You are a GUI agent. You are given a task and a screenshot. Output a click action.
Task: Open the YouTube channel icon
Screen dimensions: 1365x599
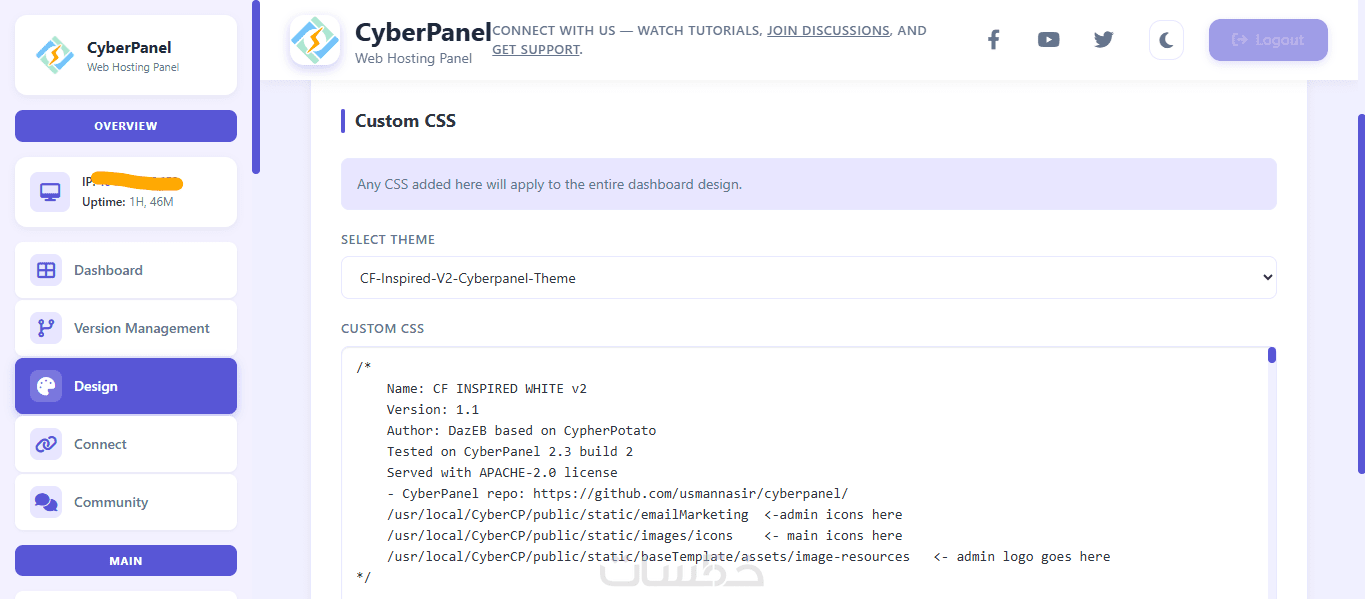pyautogui.click(x=1048, y=40)
